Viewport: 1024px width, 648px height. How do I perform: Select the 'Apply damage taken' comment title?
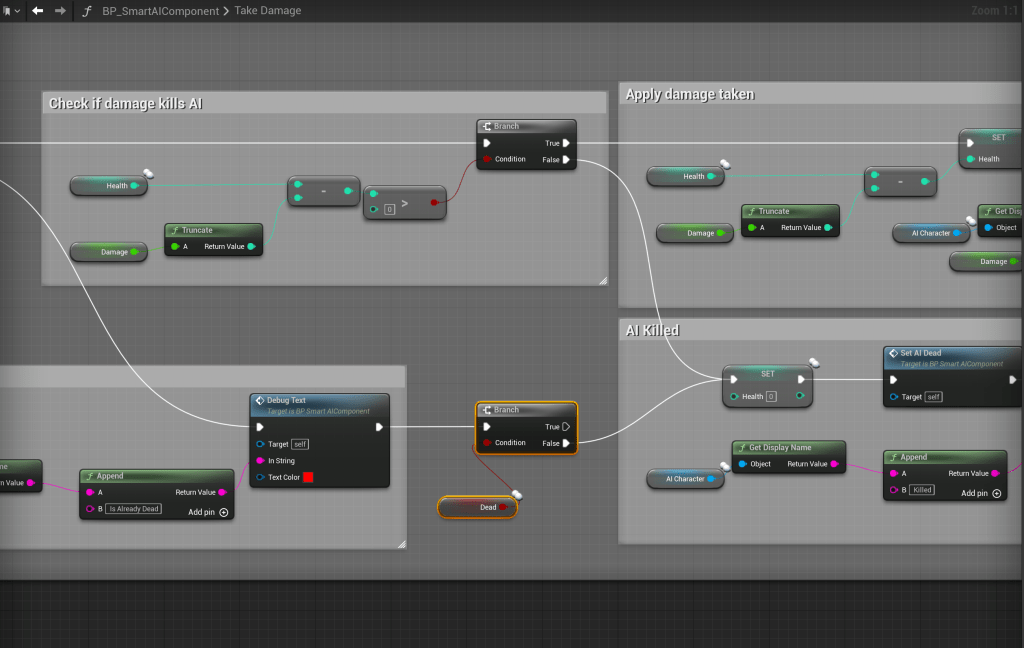click(x=690, y=94)
